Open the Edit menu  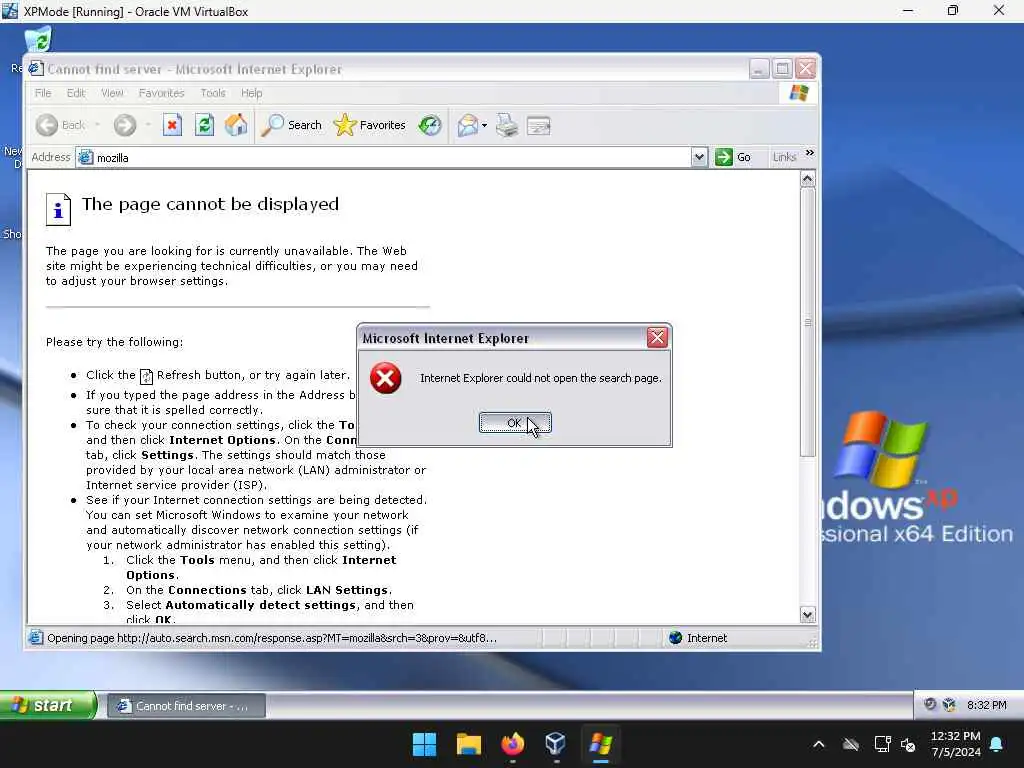click(x=76, y=93)
